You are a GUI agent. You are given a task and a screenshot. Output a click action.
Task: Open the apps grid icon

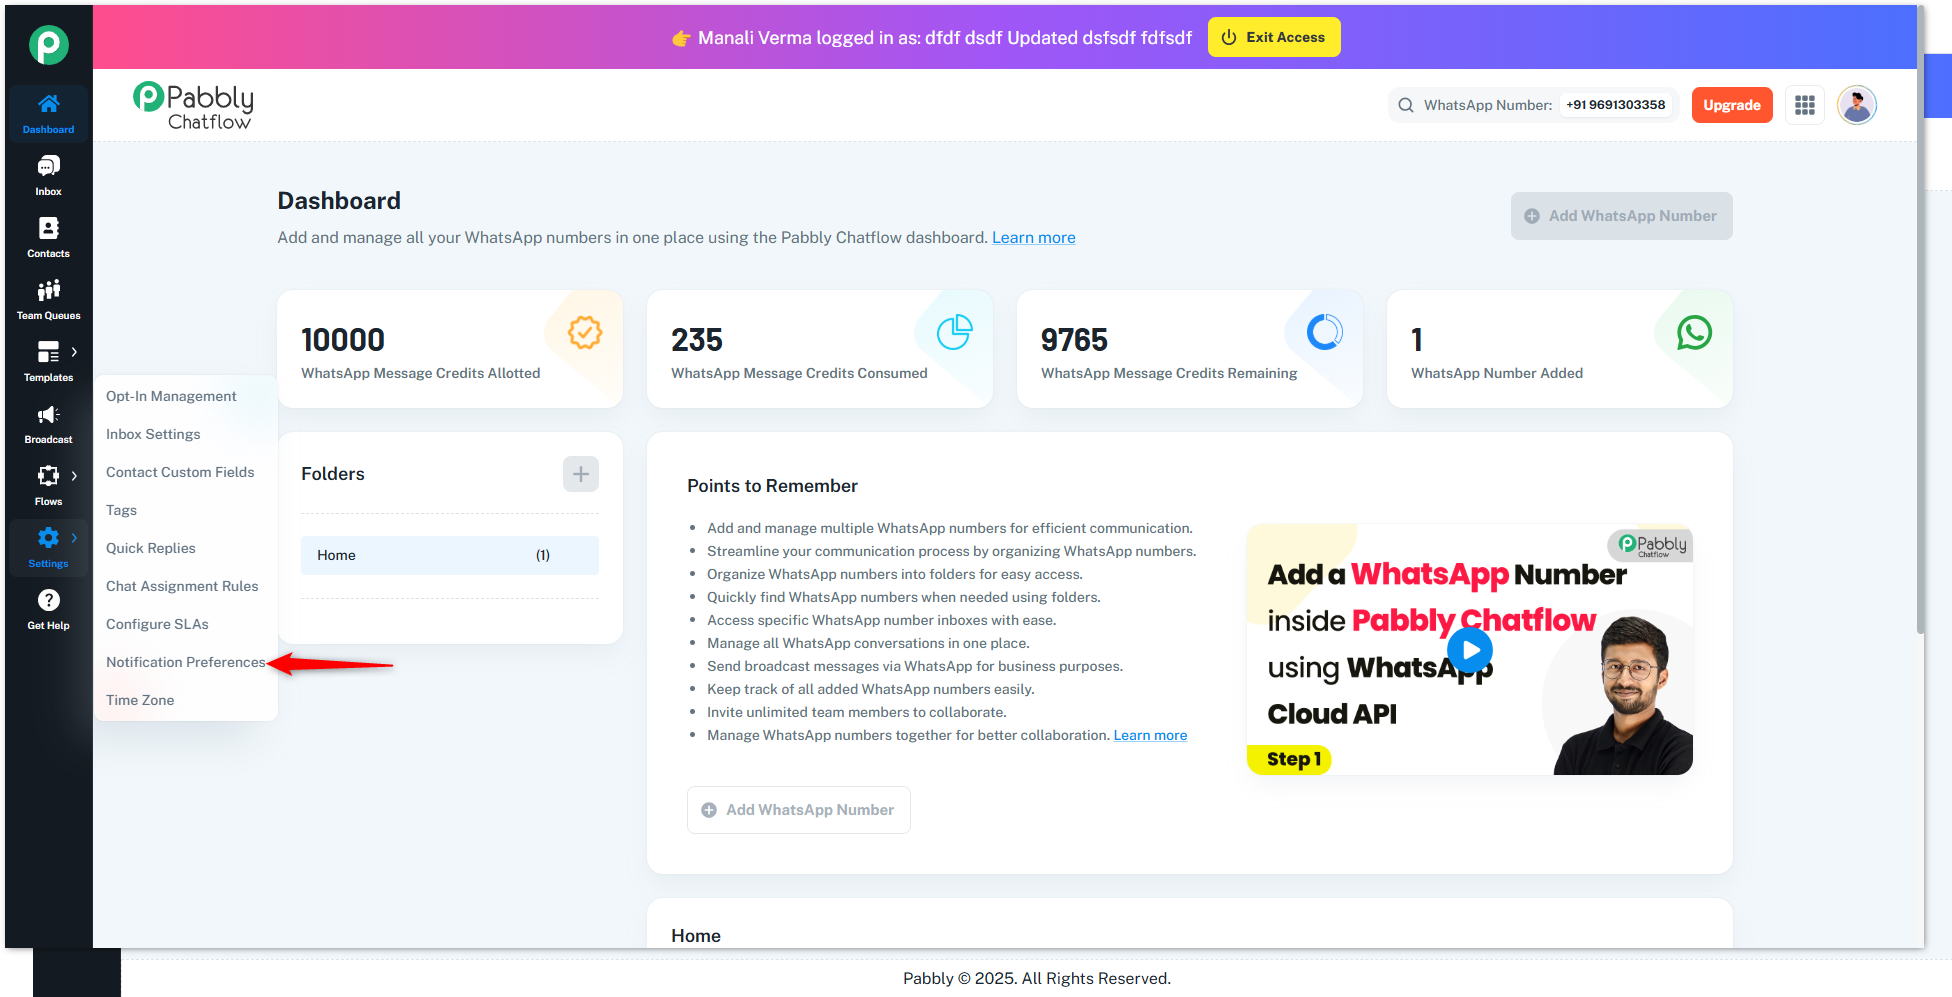click(1805, 105)
